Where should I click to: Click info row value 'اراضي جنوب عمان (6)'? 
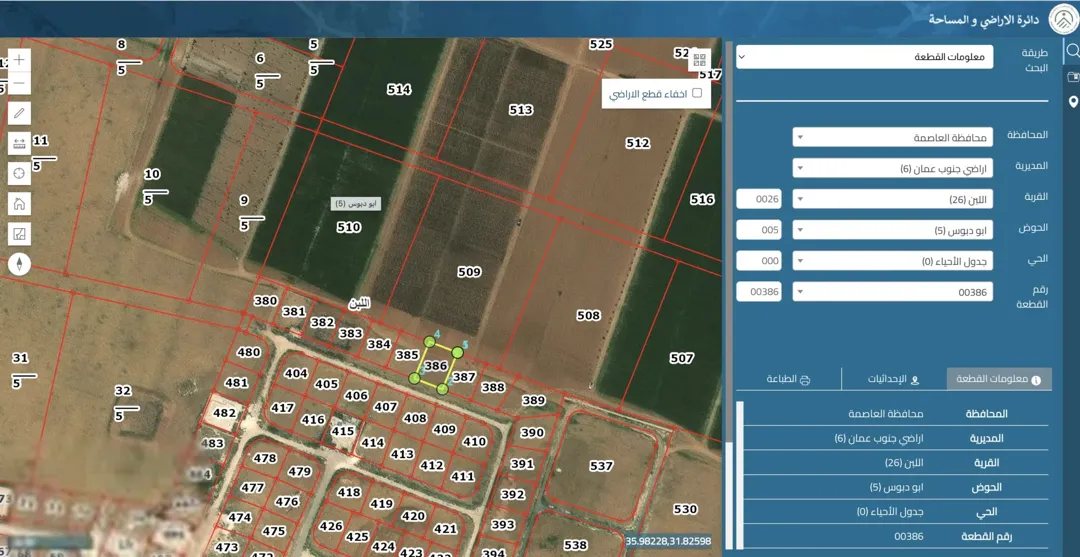tap(879, 438)
